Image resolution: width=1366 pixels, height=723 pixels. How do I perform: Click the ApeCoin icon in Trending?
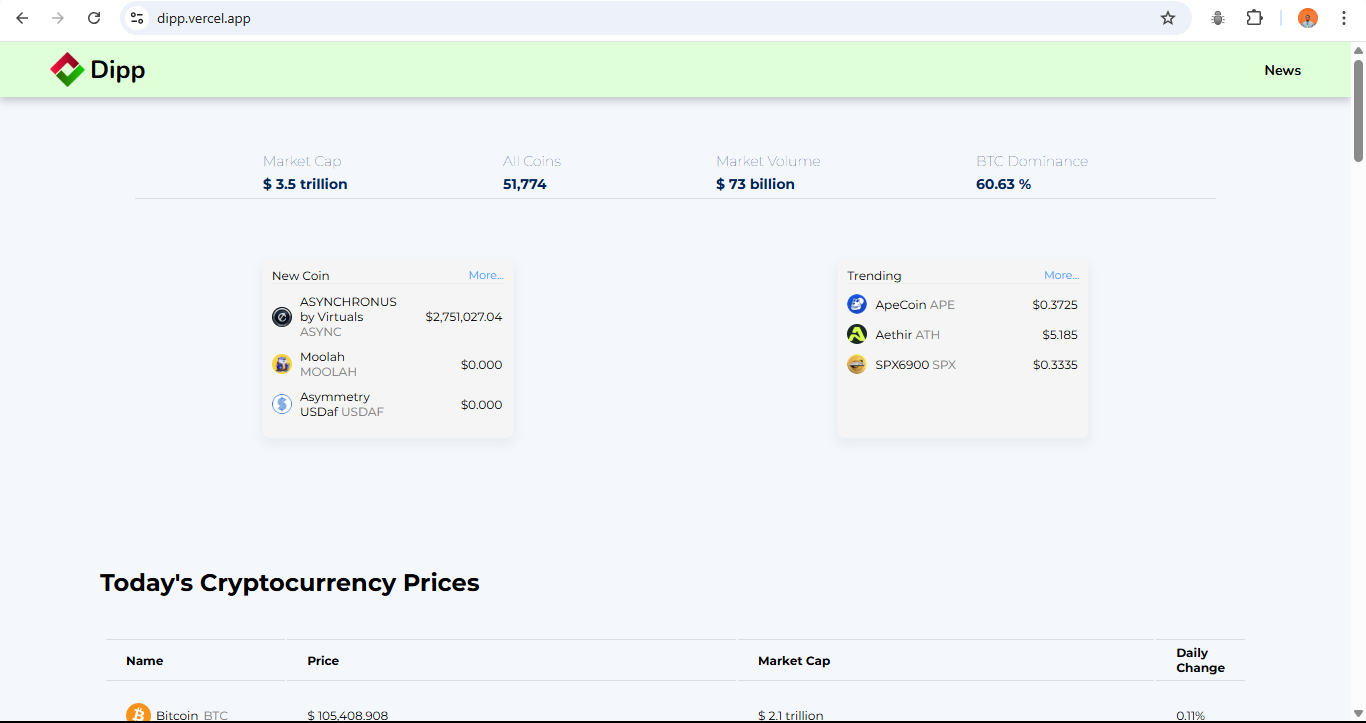857,304
